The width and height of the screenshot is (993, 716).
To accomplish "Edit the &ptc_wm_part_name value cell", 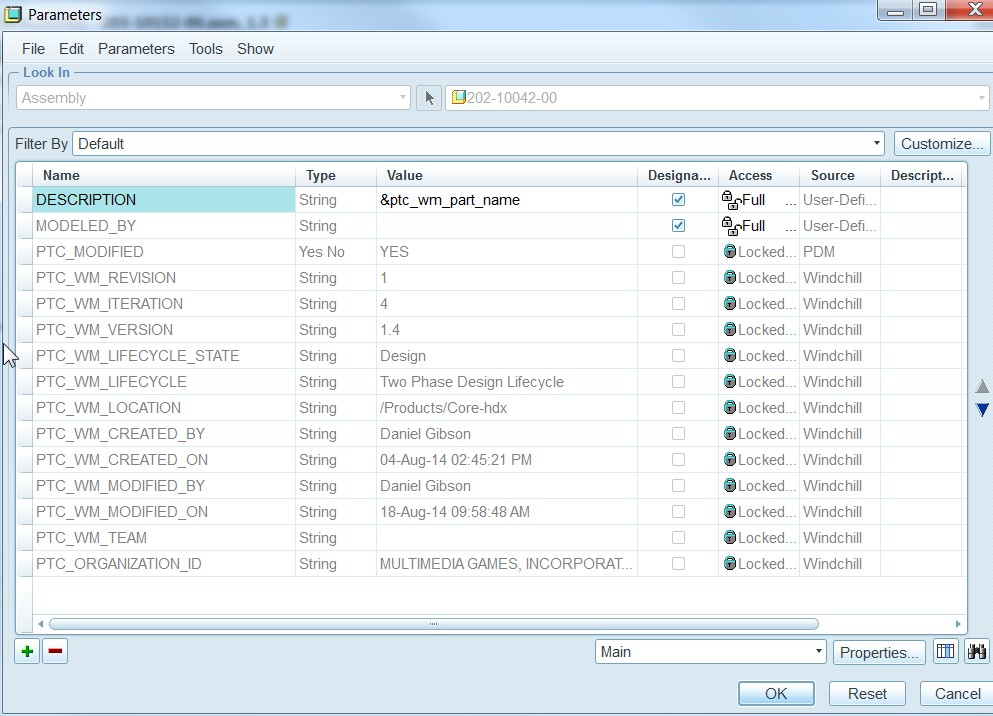I will 507,200.
